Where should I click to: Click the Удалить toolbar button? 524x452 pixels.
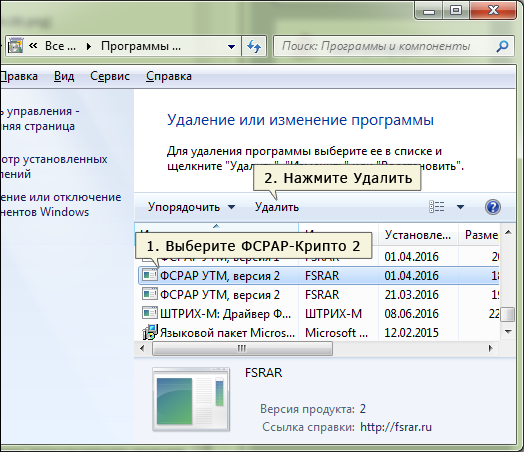coord(277,207)
